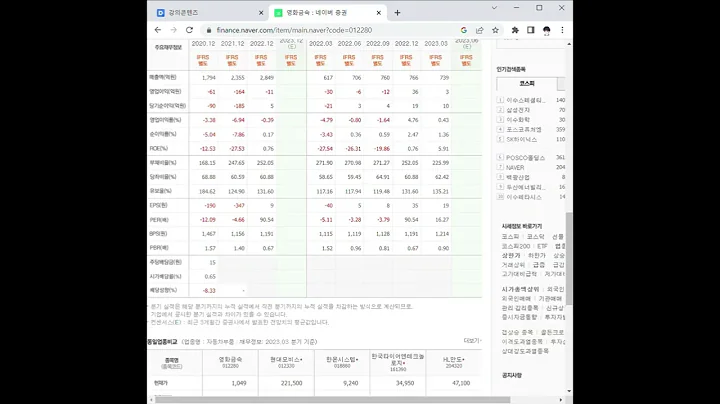Open the 하한가 quick link
The height and width of the screenshot is (404, 720).
click(x=536, y=255)
